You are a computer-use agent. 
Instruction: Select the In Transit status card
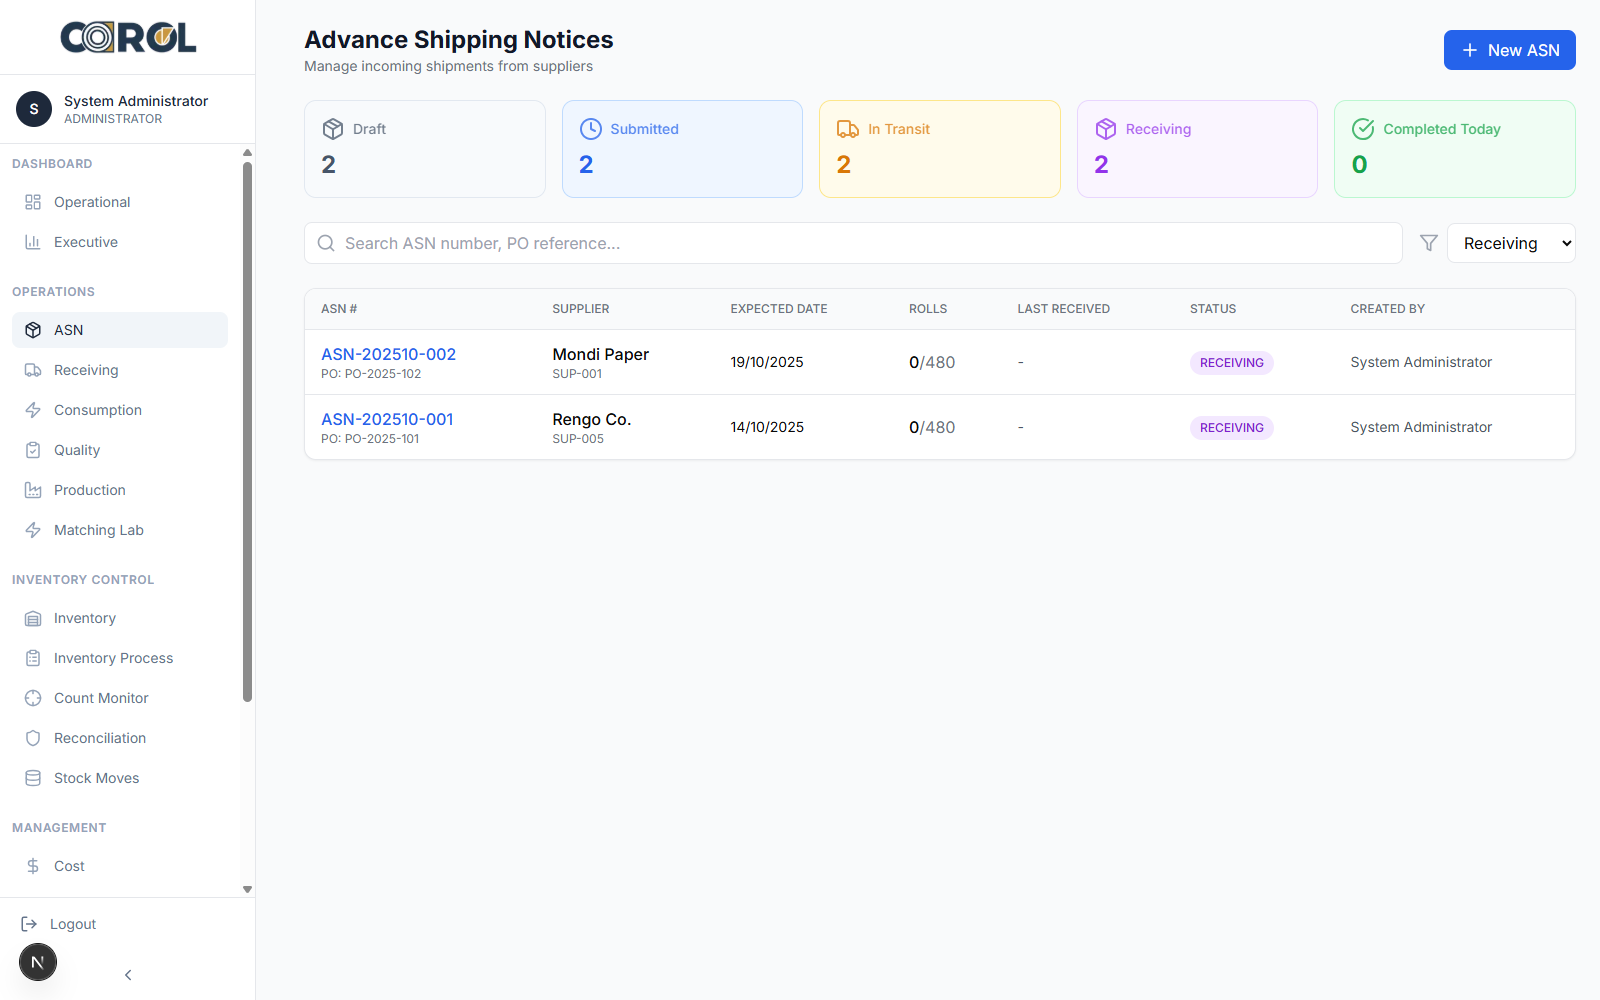tap(939, 149)
